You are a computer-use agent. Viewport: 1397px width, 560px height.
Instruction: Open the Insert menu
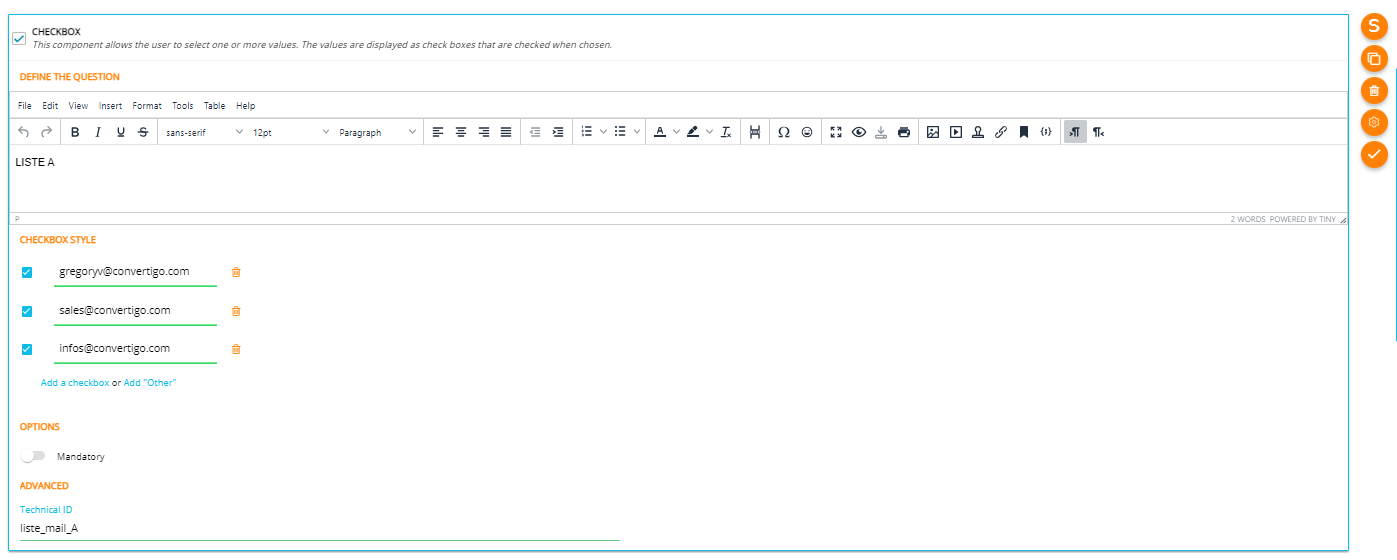coord(110,106)
